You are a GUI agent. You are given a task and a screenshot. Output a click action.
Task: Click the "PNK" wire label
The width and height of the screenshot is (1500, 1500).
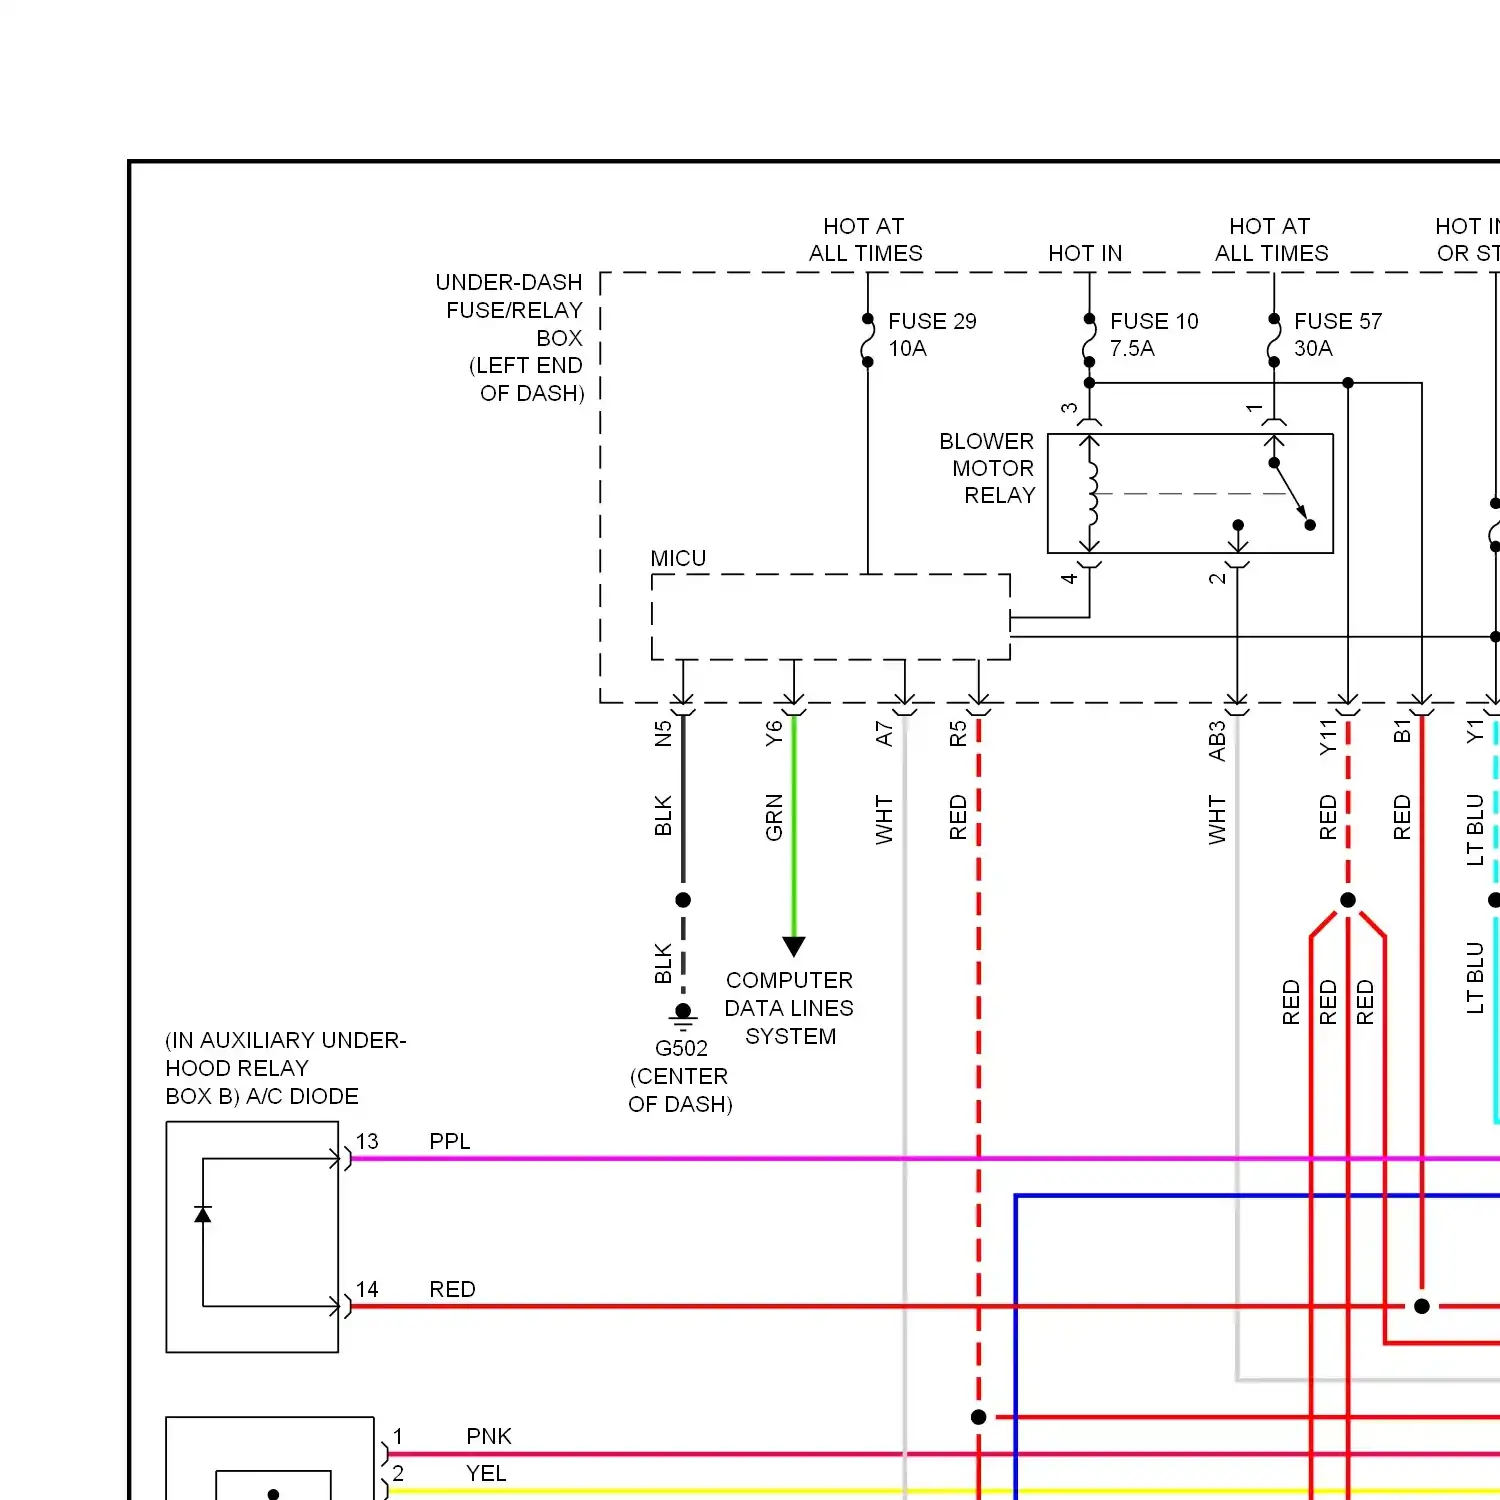[489, 1436]
